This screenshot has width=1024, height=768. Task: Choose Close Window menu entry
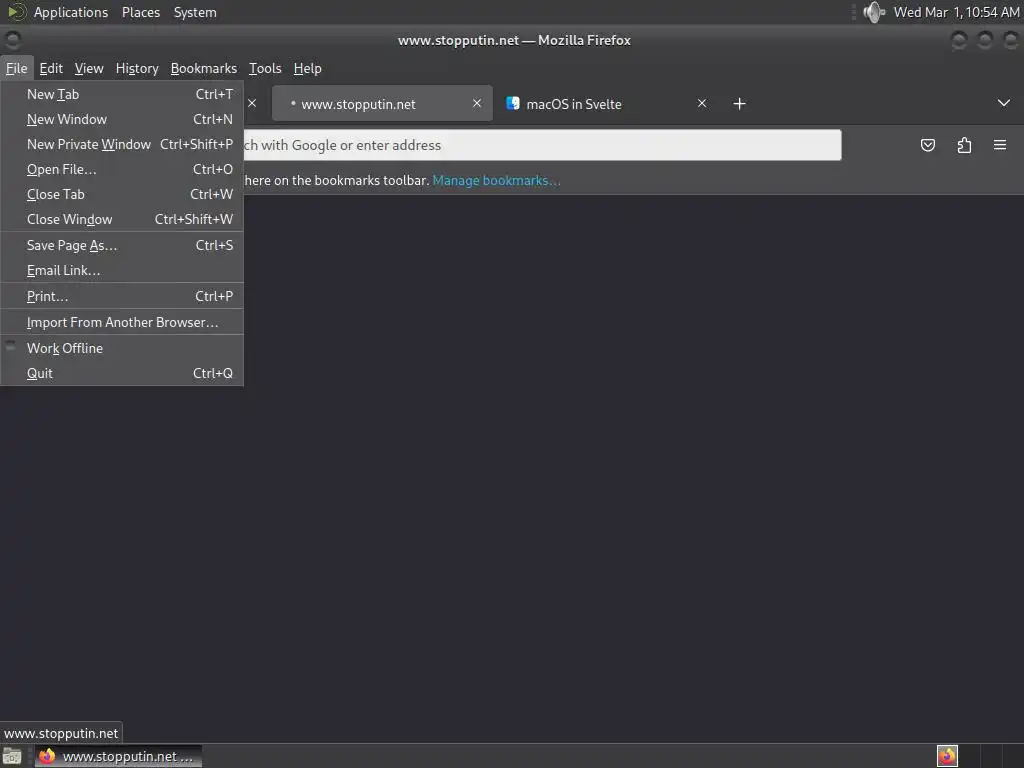point(122,219)
